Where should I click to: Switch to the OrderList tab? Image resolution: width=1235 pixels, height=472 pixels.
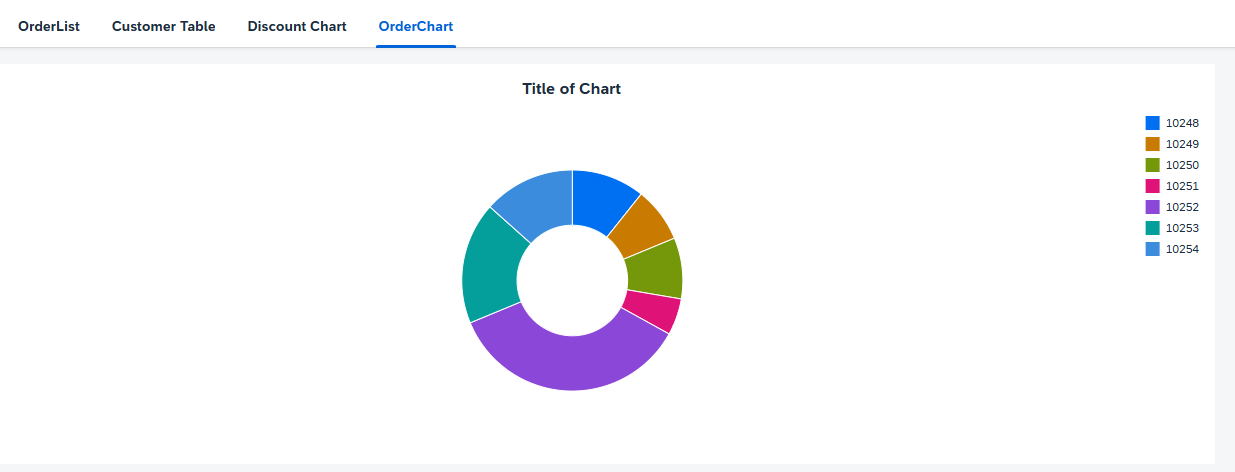pyautogui.click(x=49, y=27)
